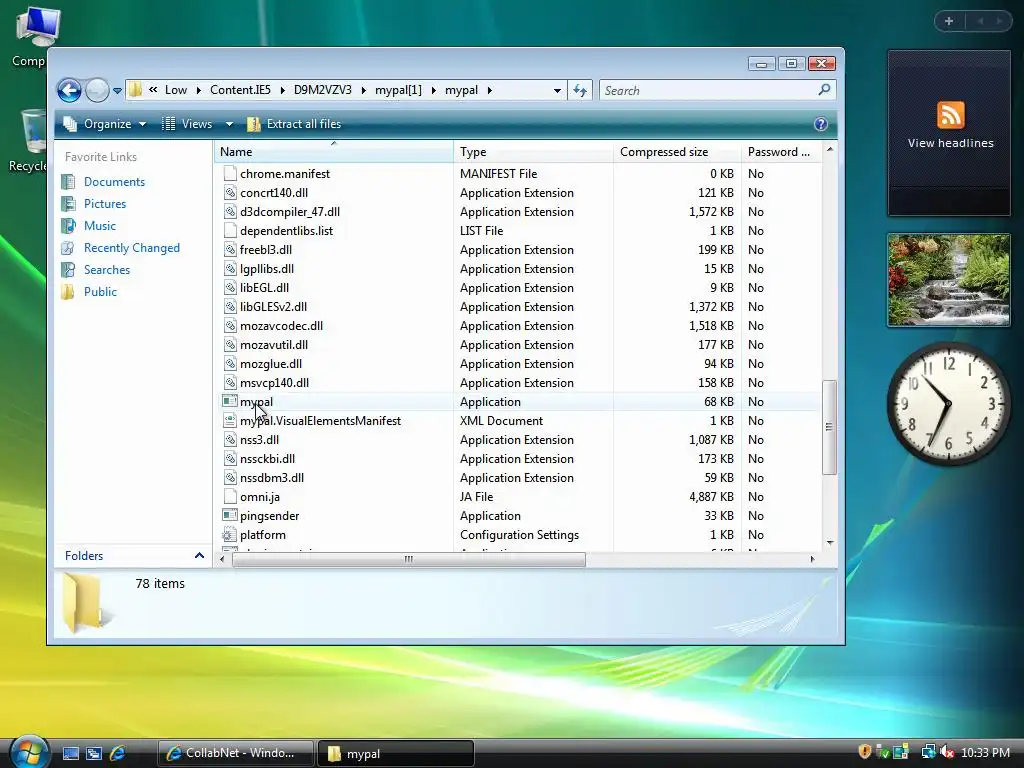The width and height of the screenshot is (1024, 768).
Task: Open the Documents favorite link
Action: click(x=114, y=182)
